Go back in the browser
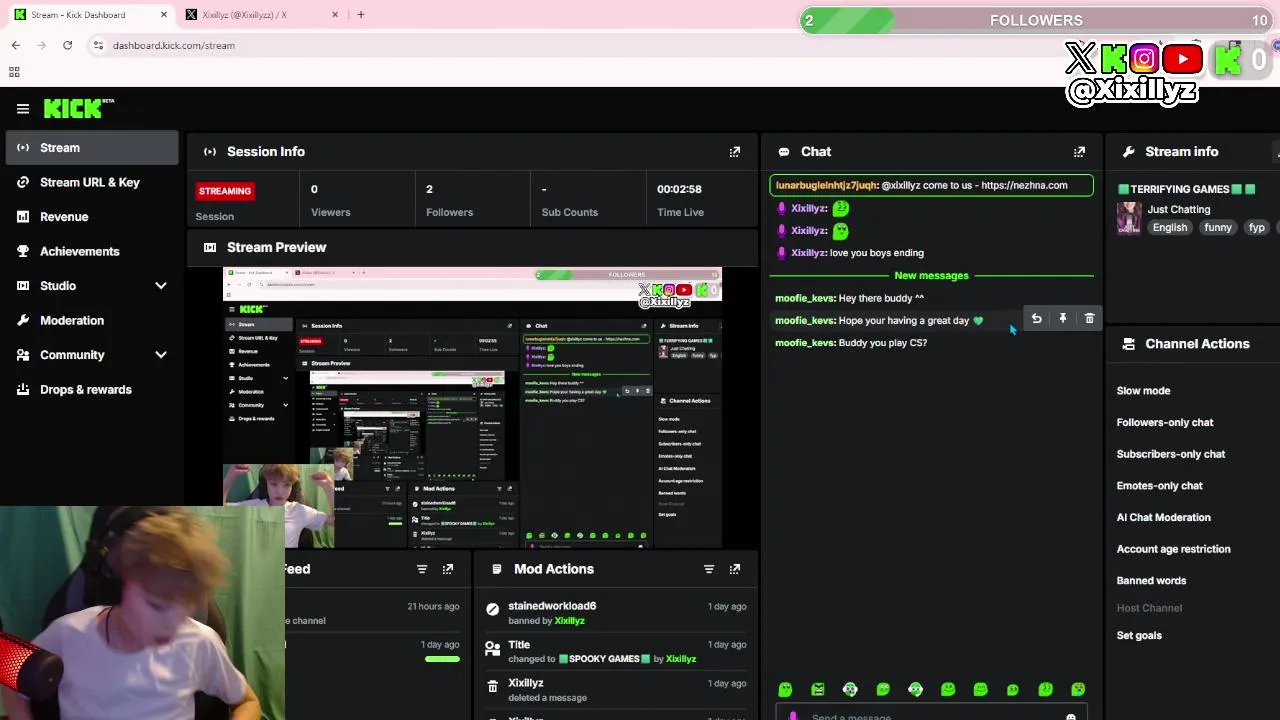The height and width of the screenshot is (720, 1280). tap(16, 45)
